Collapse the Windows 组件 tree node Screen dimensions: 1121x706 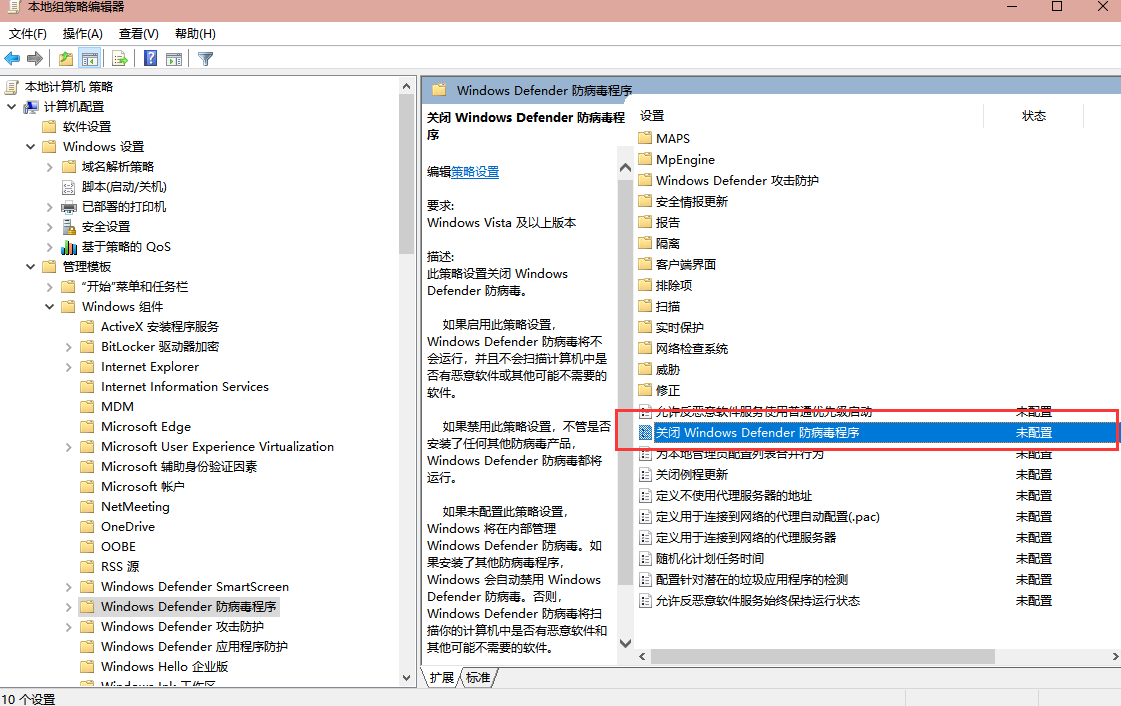click(49, 307)
